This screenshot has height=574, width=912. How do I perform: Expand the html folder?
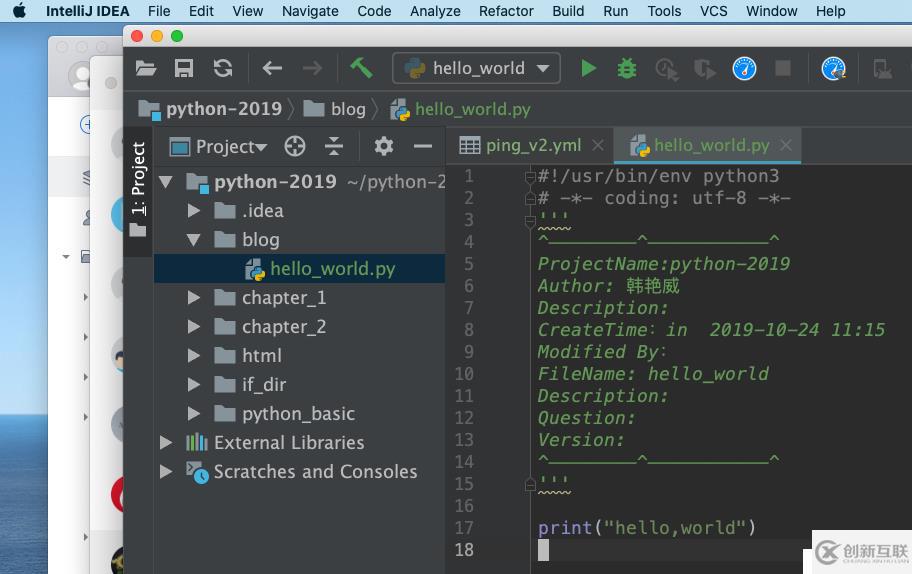click(194, 355)
